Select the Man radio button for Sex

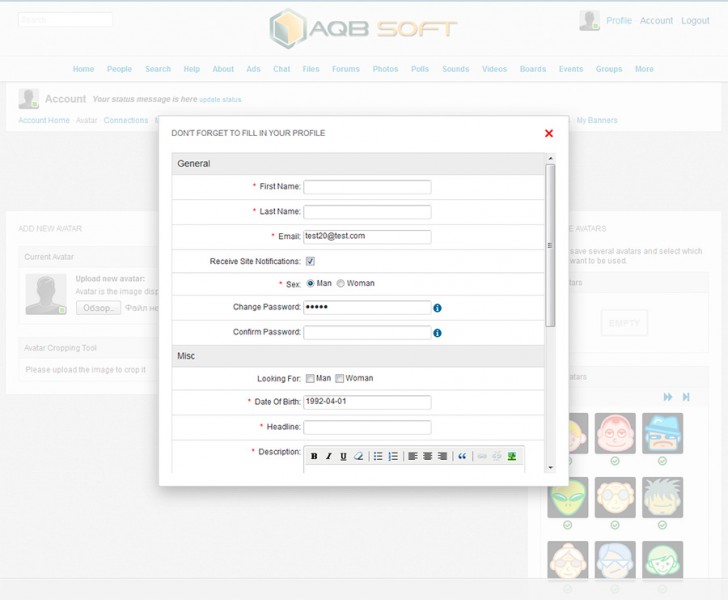pos(310,283)
